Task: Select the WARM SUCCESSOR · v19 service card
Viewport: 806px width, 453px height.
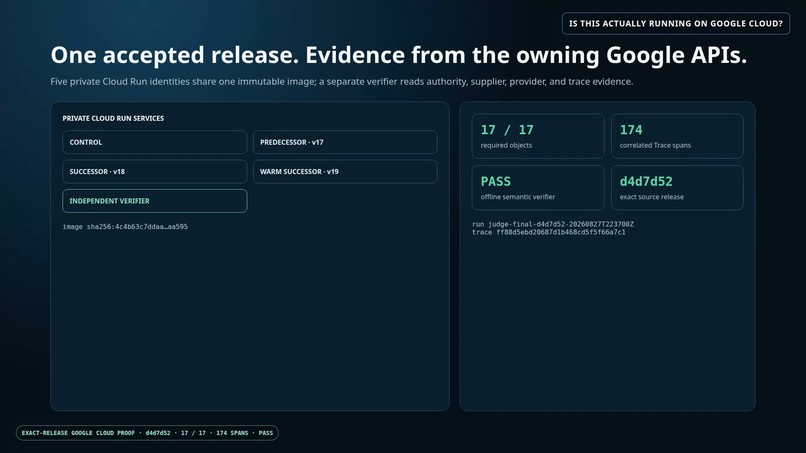Action: tap(345, 172)
